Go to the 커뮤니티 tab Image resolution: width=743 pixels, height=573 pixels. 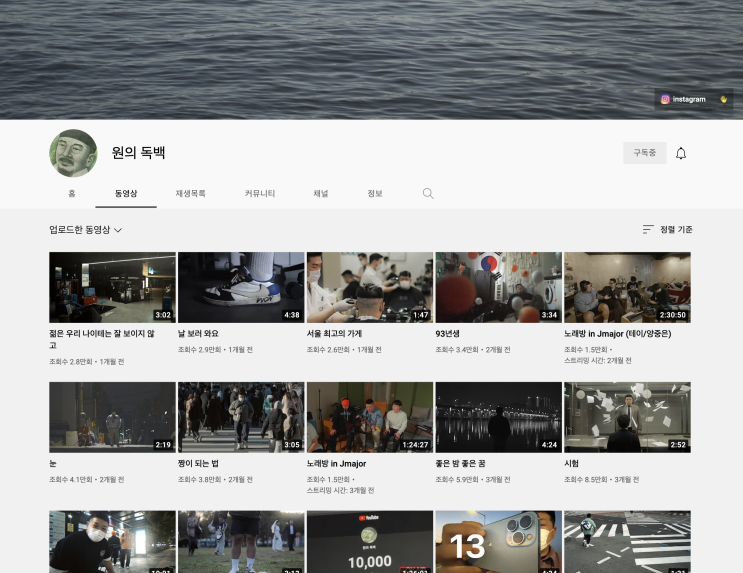[260, 193]
